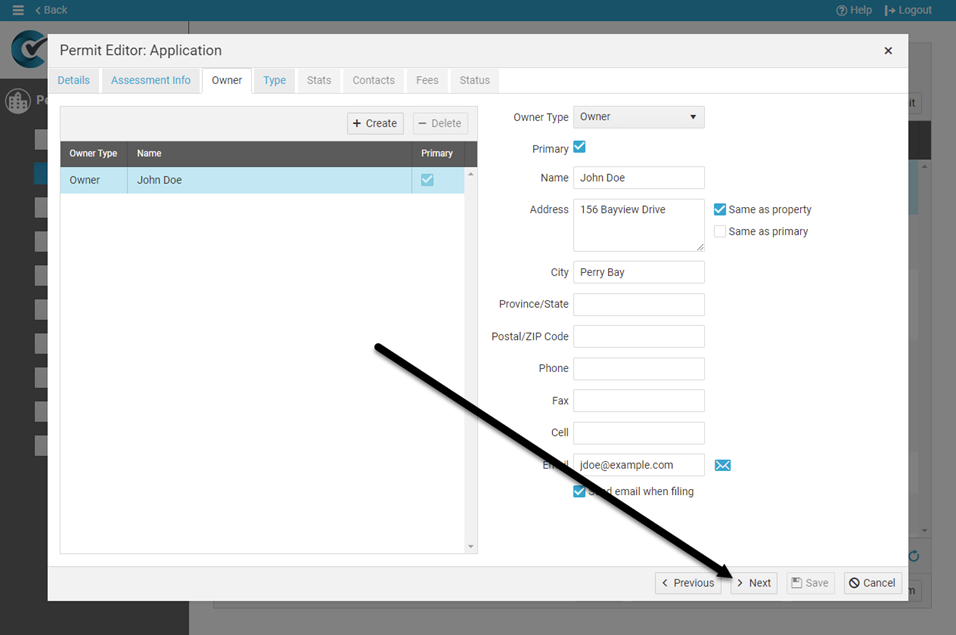The height and width of the screenshot is (635, 956).
Task: Go to Next step in permit editor
Action: tap(753, 583)
